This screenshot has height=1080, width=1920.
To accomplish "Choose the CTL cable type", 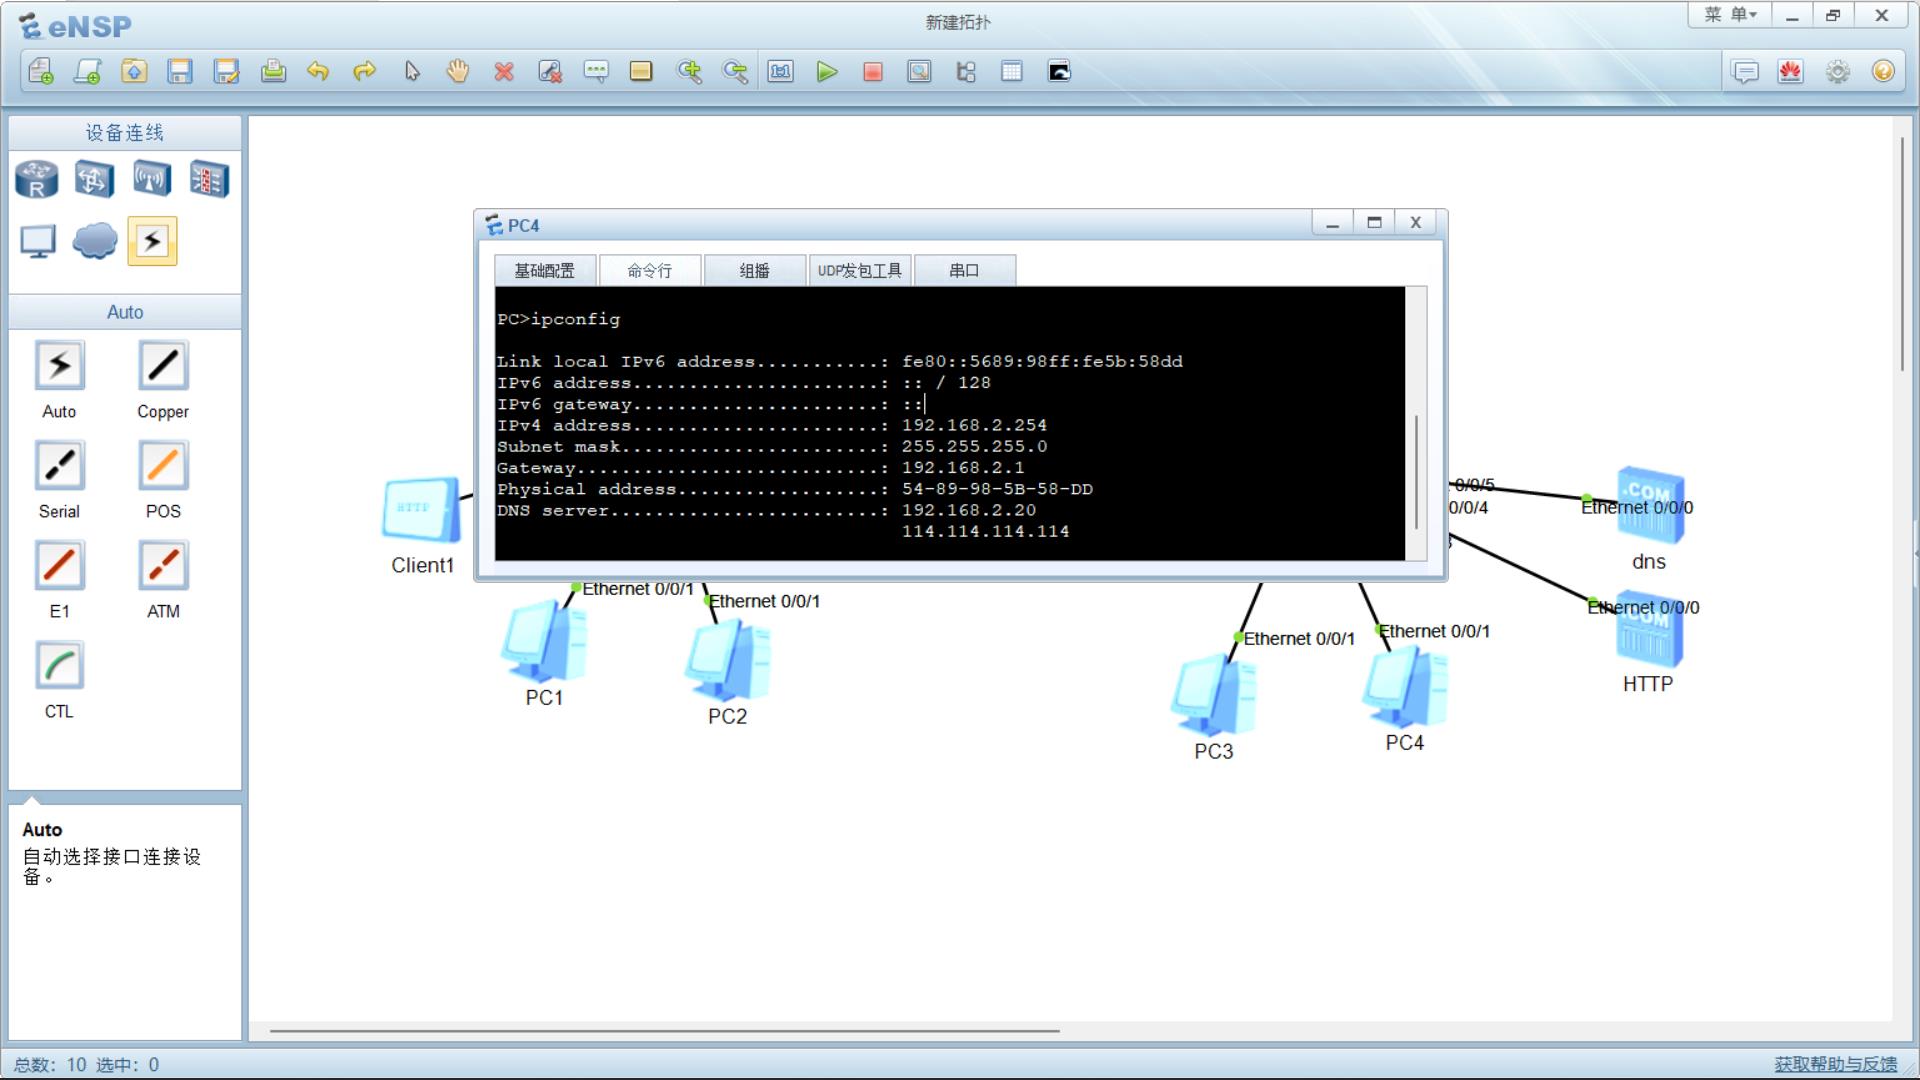I will coord(59,666).
